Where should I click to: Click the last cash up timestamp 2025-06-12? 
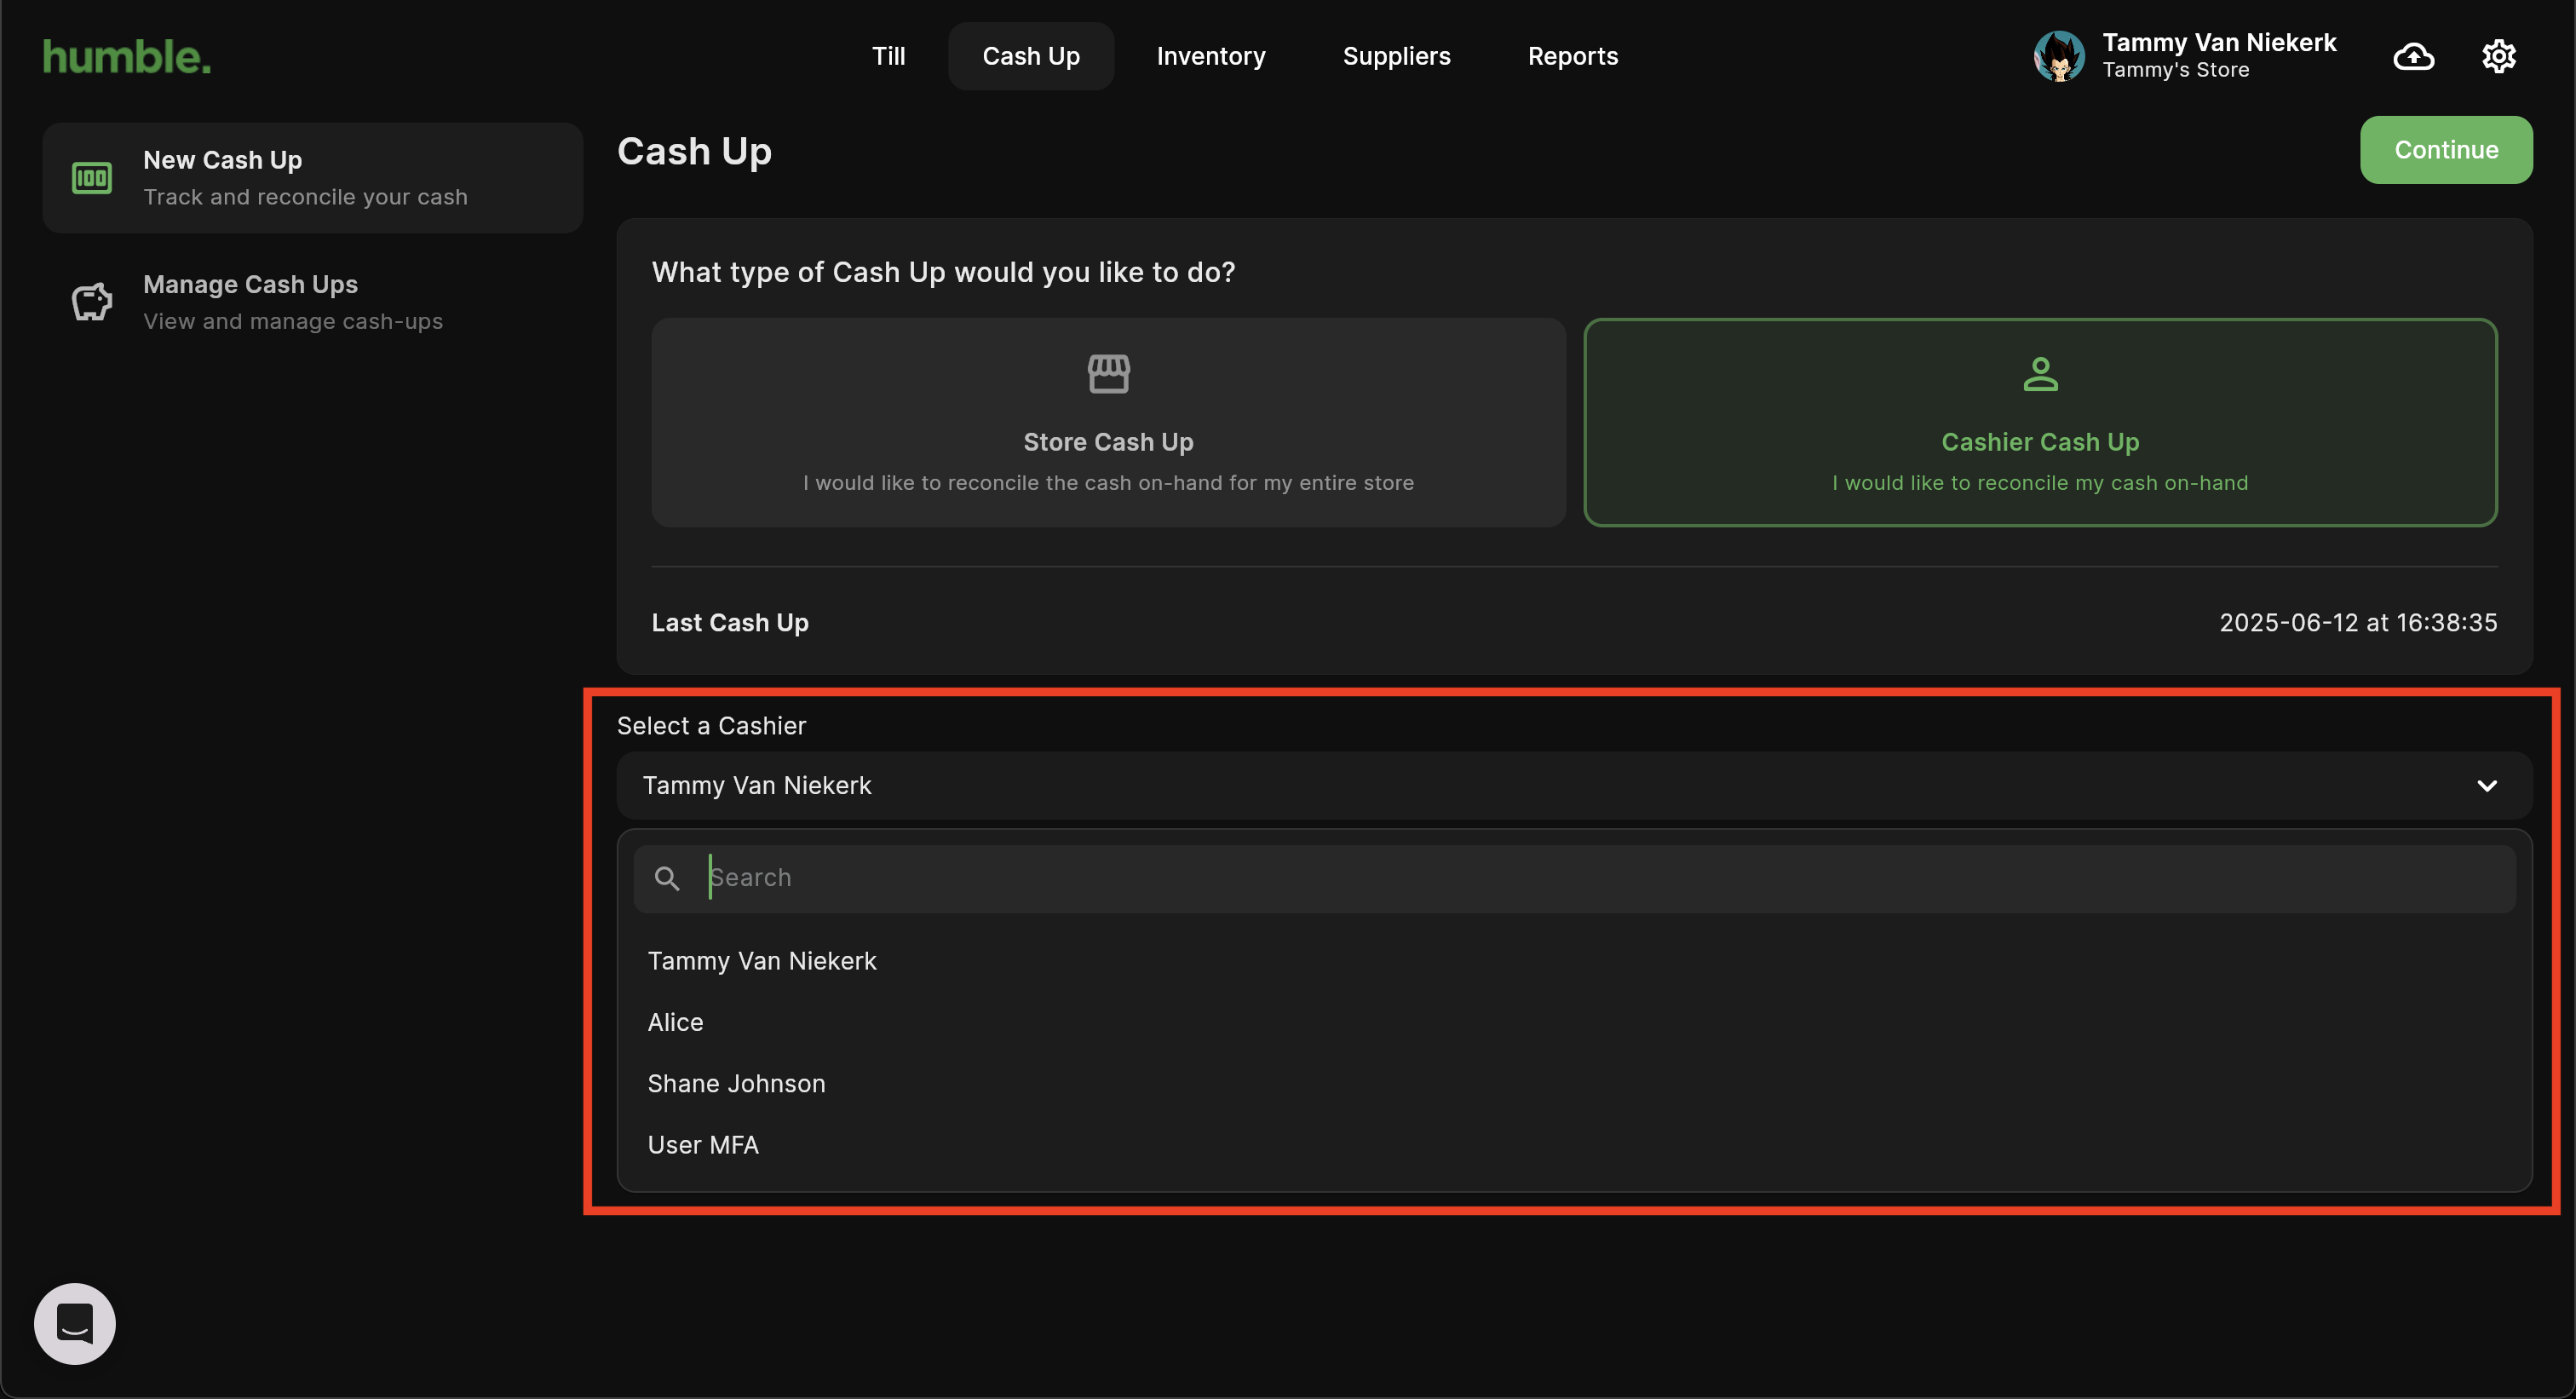[x=2358, y=623]
